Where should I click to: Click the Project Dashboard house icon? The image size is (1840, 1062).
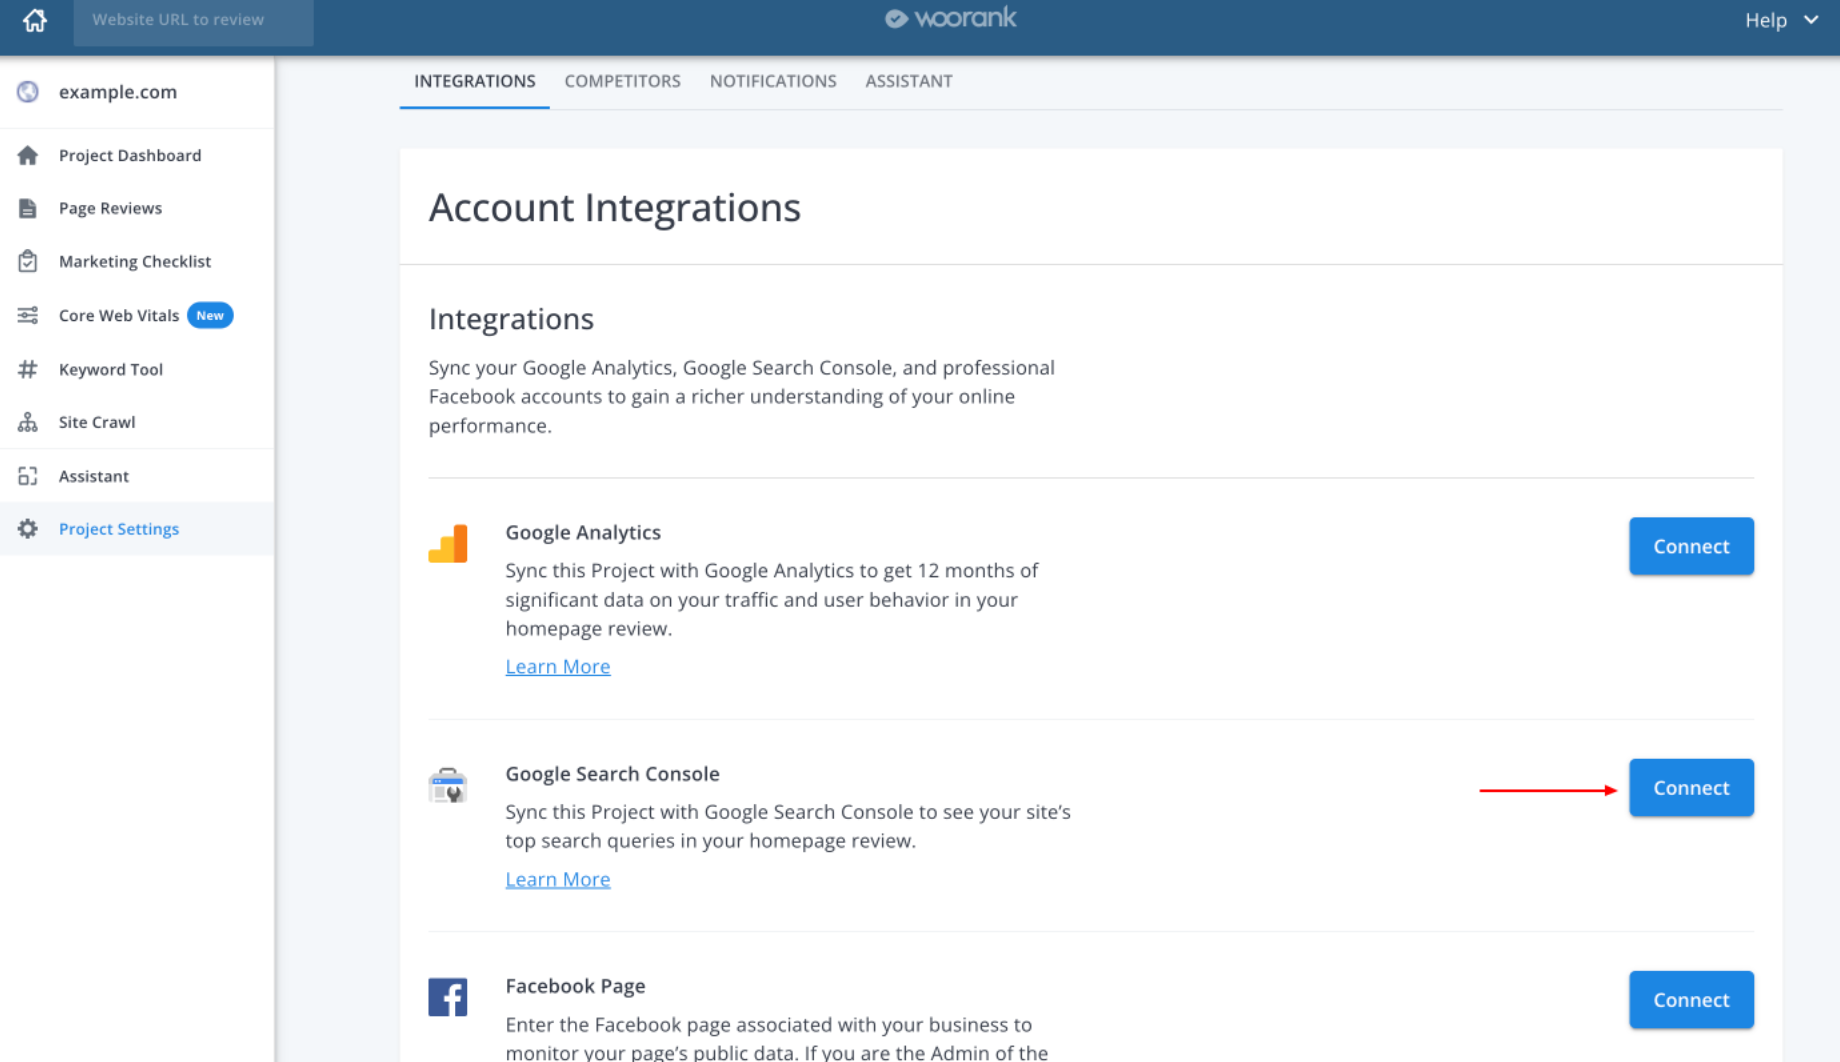[x=28, y=155]
